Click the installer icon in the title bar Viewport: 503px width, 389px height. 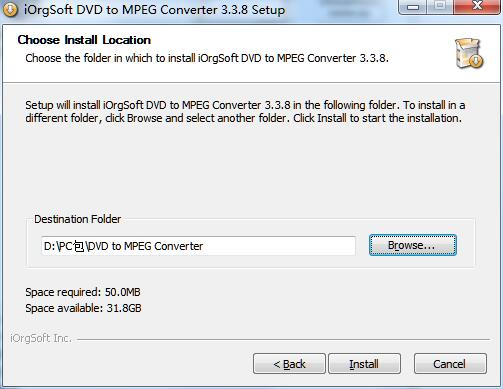(x=10, y=9)
